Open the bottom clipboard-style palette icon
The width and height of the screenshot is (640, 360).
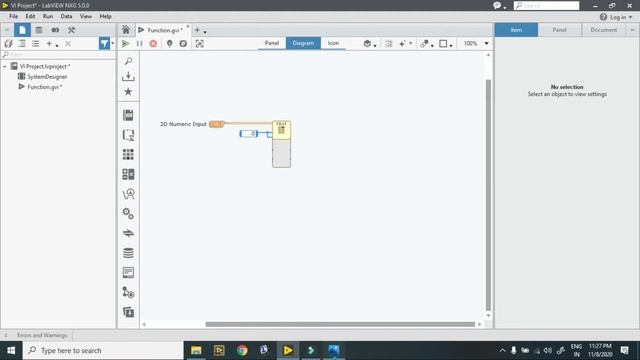tap(128, 312)
